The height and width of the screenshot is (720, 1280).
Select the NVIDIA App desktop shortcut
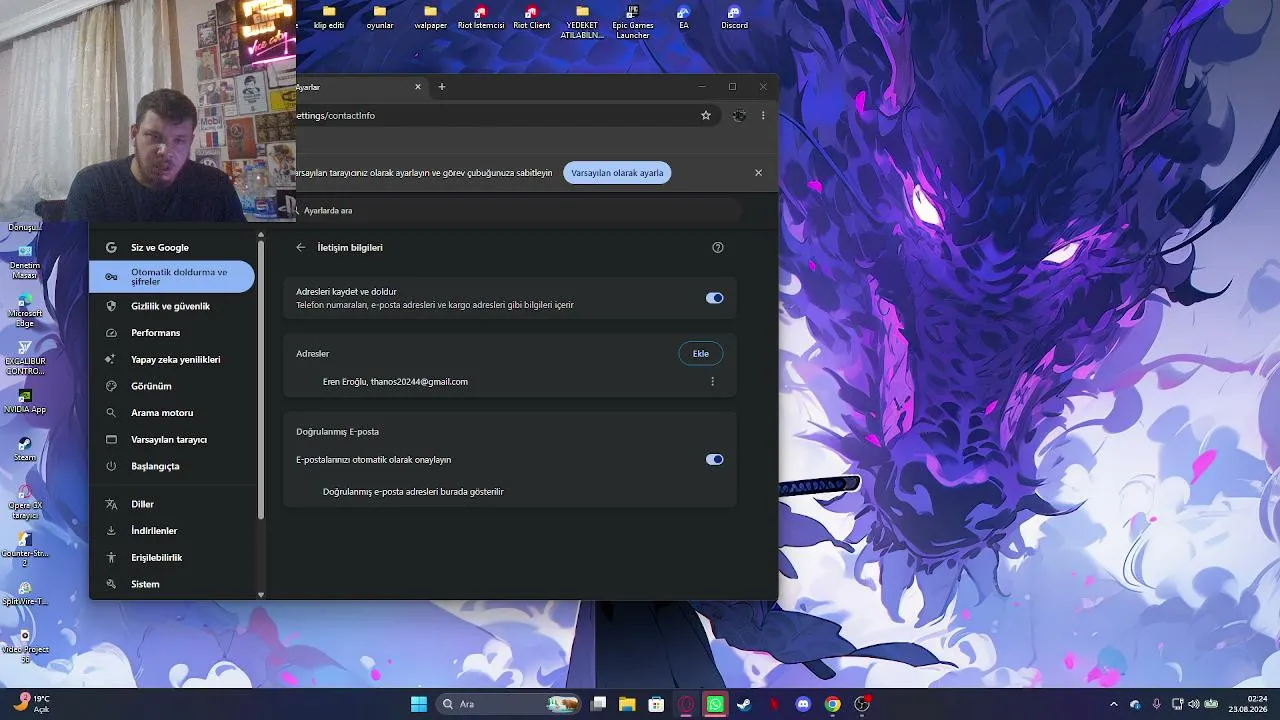(25, 402)
